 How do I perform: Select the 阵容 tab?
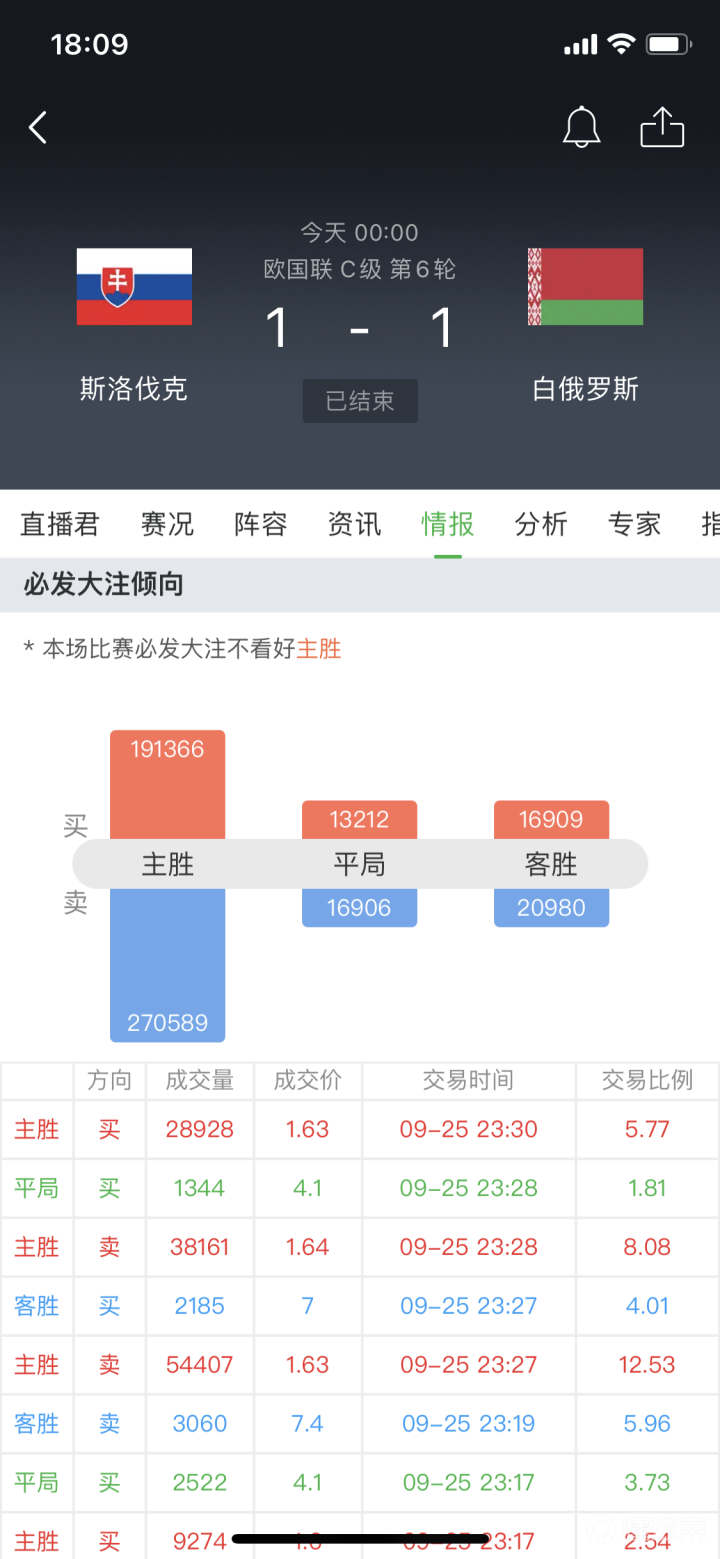[261, 524]
